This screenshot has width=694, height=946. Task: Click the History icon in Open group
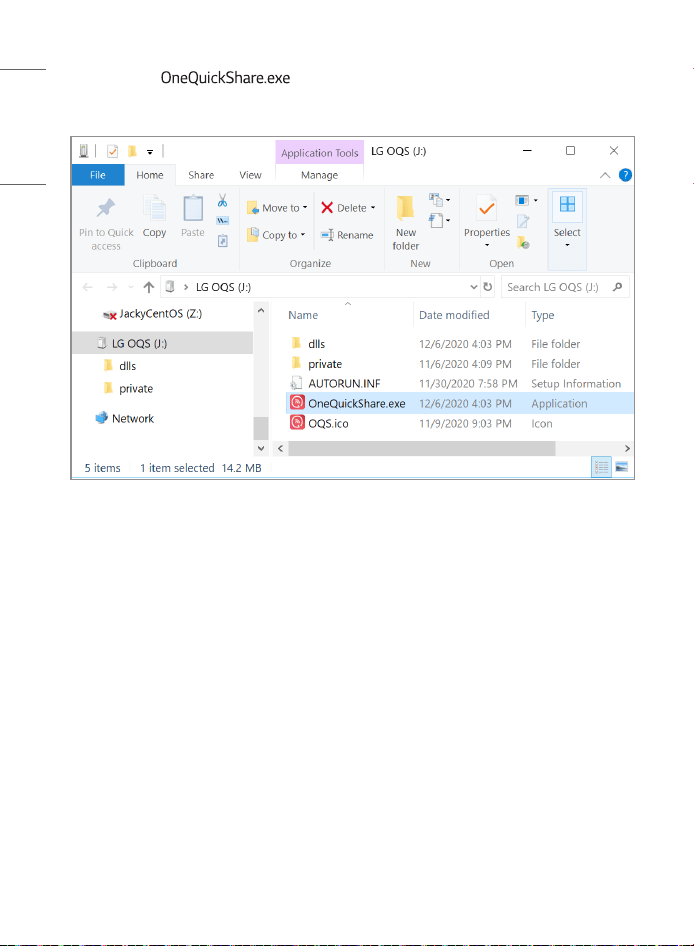pyautogui.click(x=523, y=243)
